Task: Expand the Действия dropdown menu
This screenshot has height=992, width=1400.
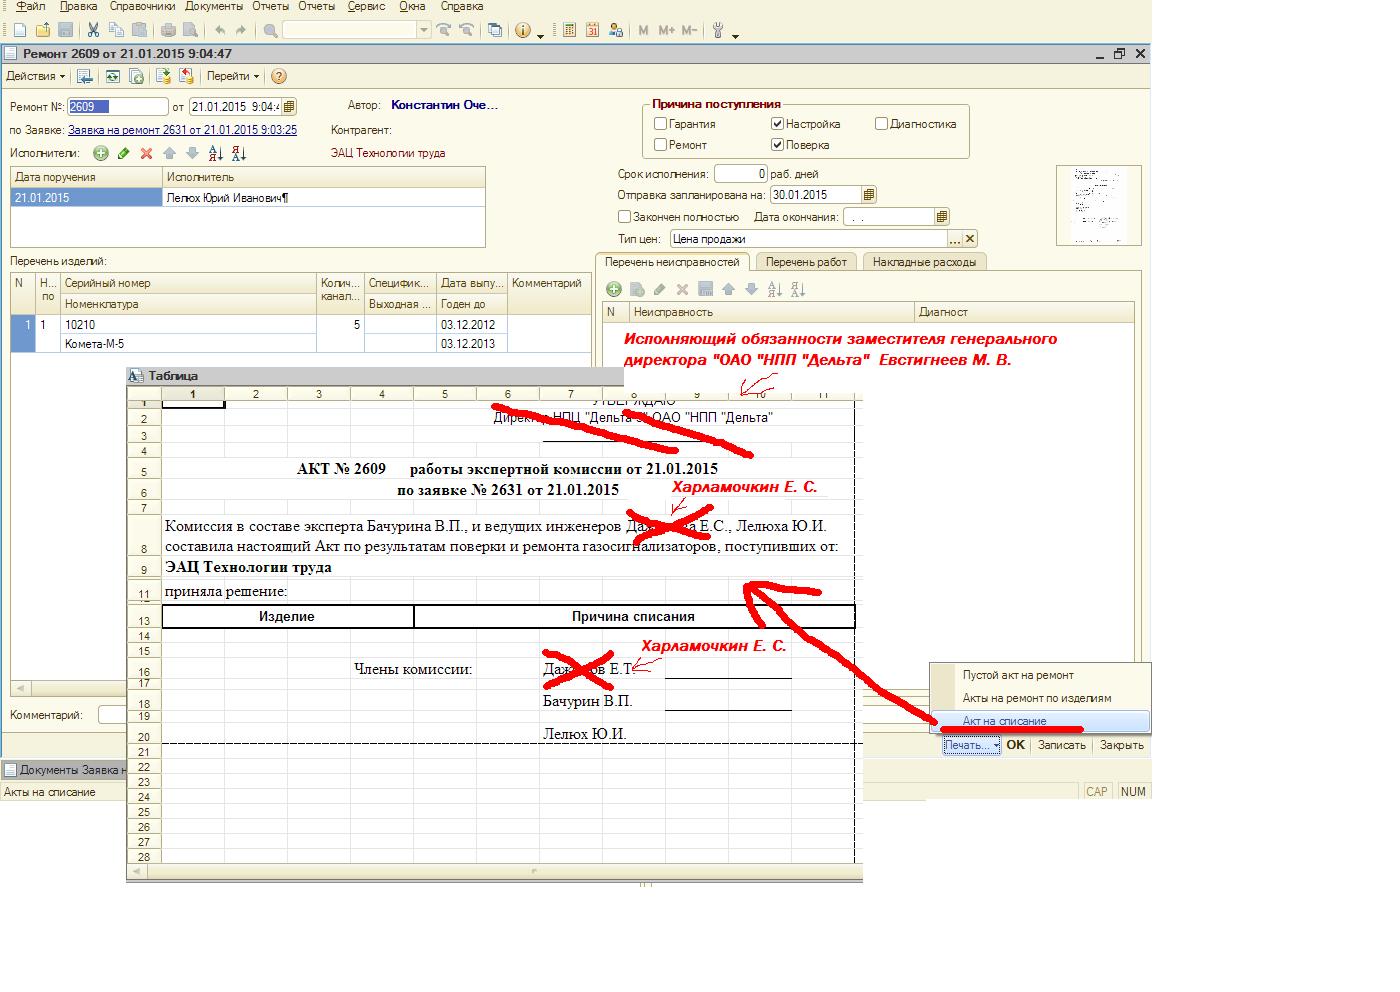Action: [36, 76]
